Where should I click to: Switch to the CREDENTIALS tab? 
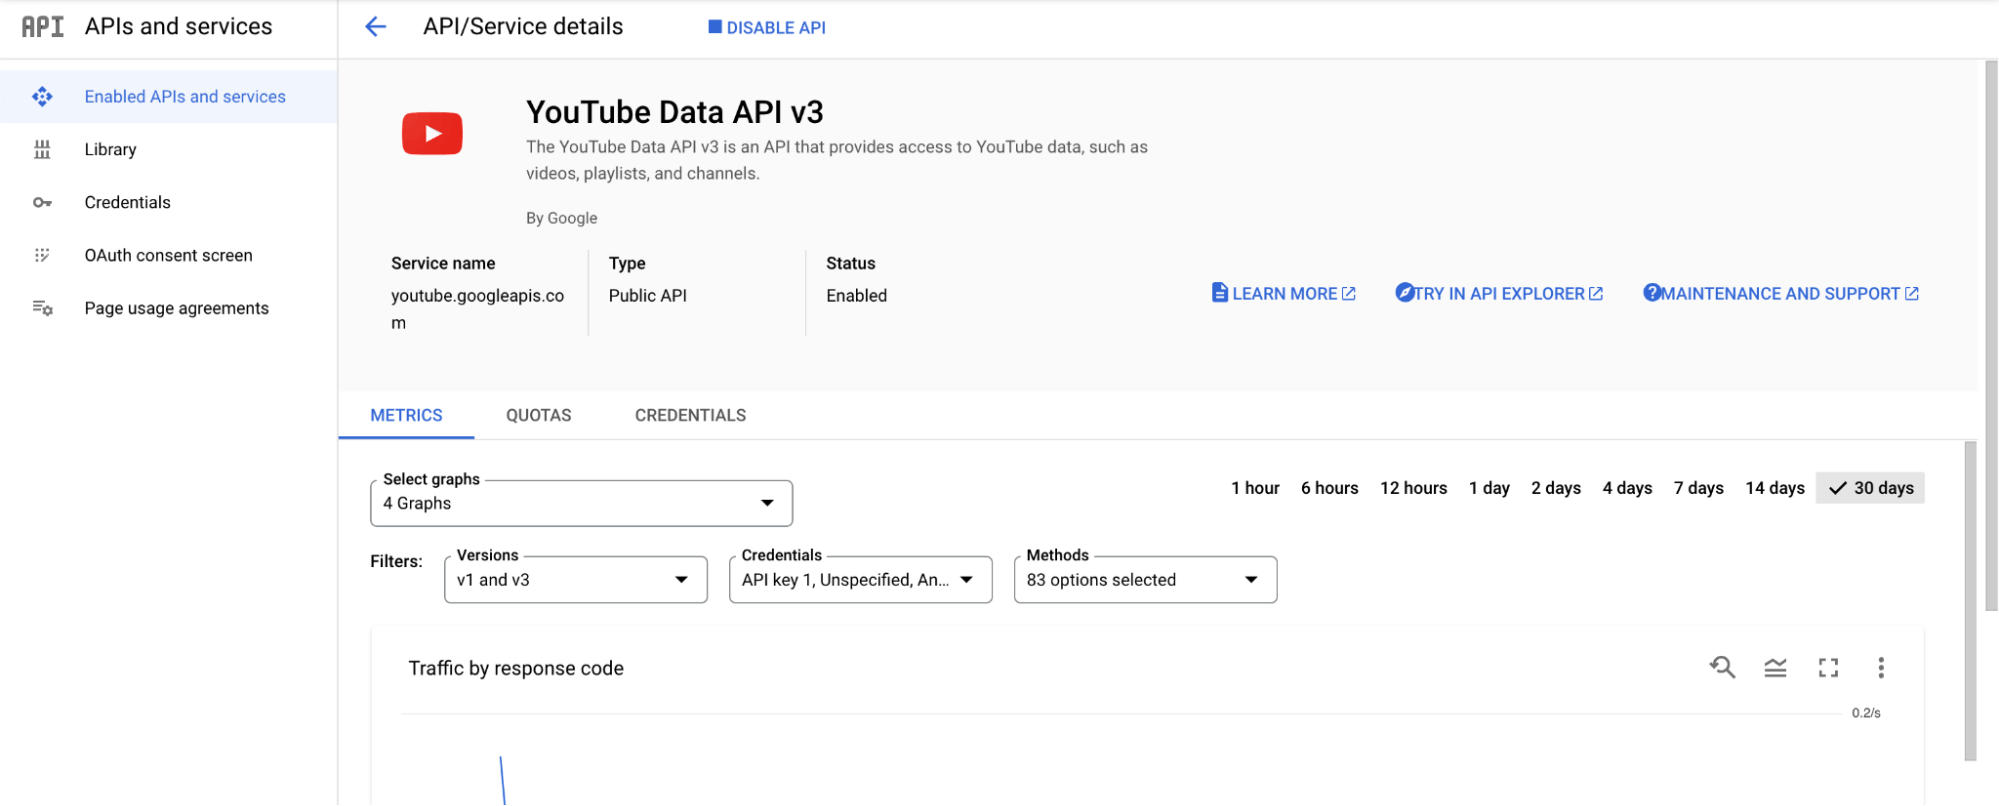point(690,415)
